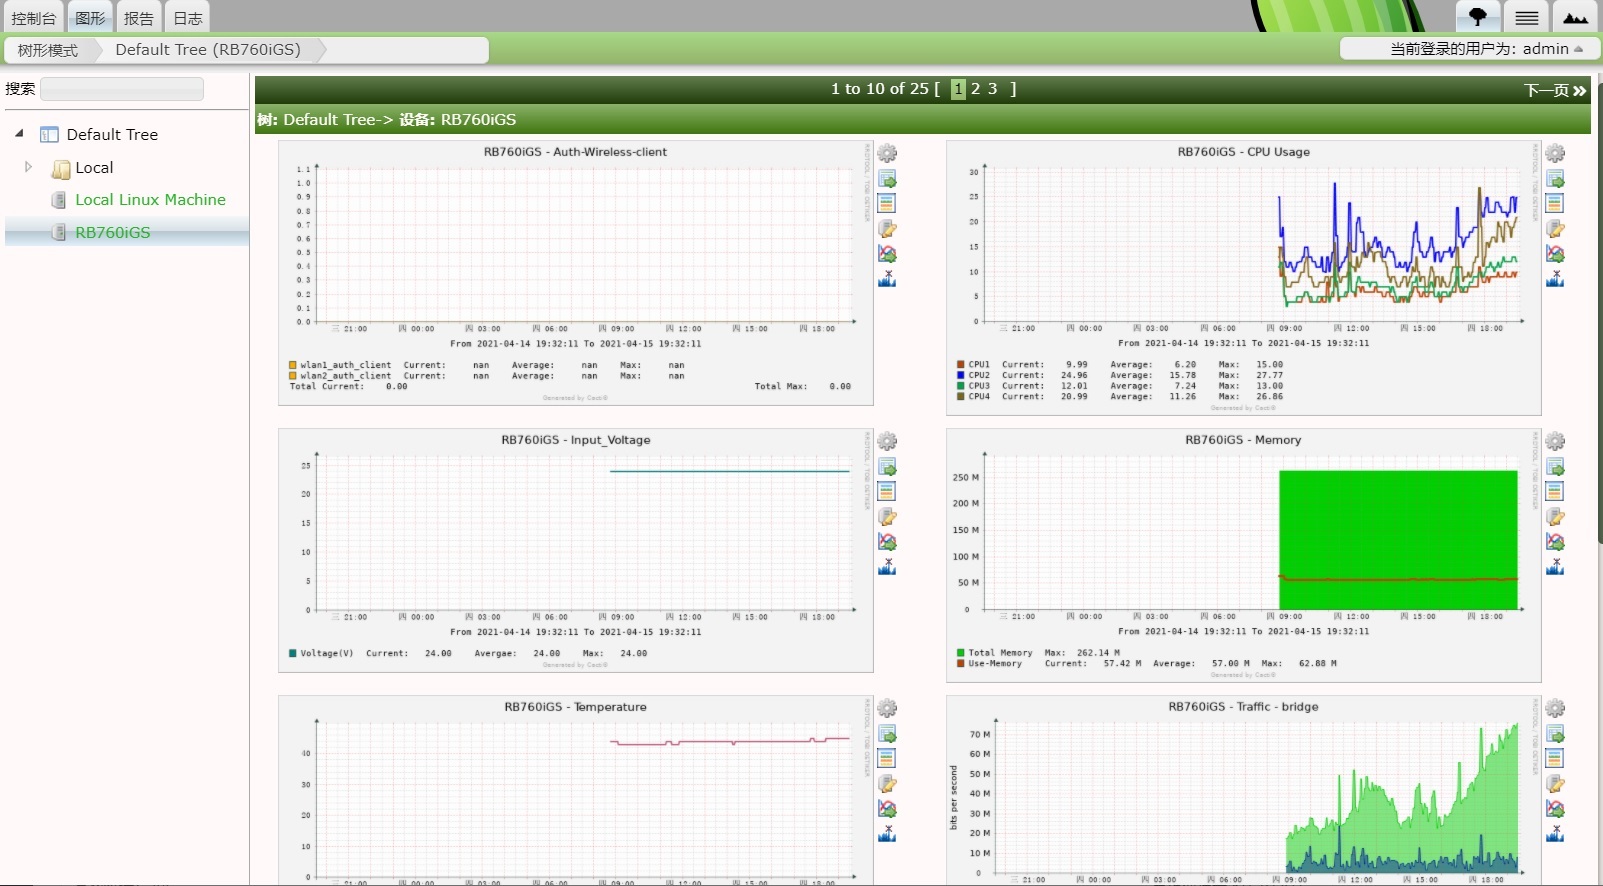Collapse the Default Tree node arrow
The width and height of the screenshot is (1603, 886).
(19, 133)
